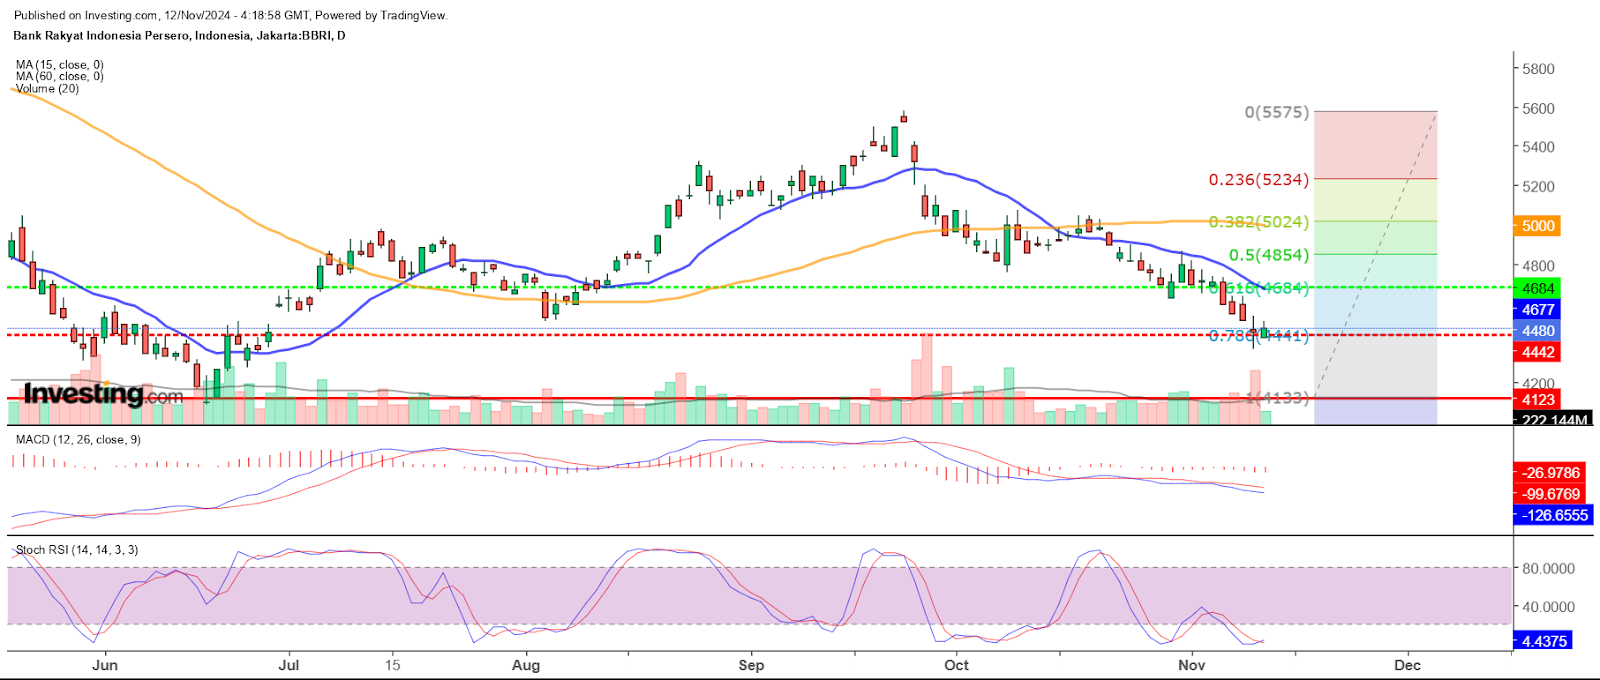The image size is (1600, 680).
Task: Click the MA (60, close, 0) legend label
Action: pyautogui.click(x=59, y=77)
